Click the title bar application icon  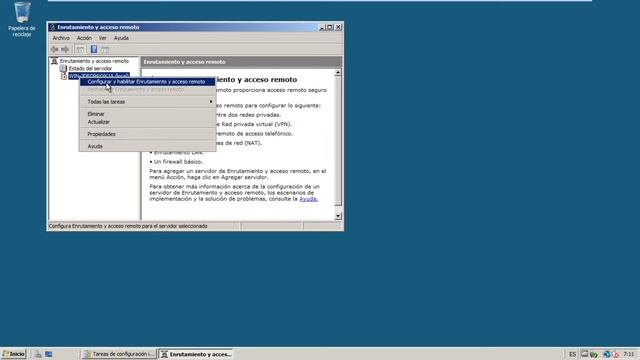pyautogui.click(x=52, y=27)
